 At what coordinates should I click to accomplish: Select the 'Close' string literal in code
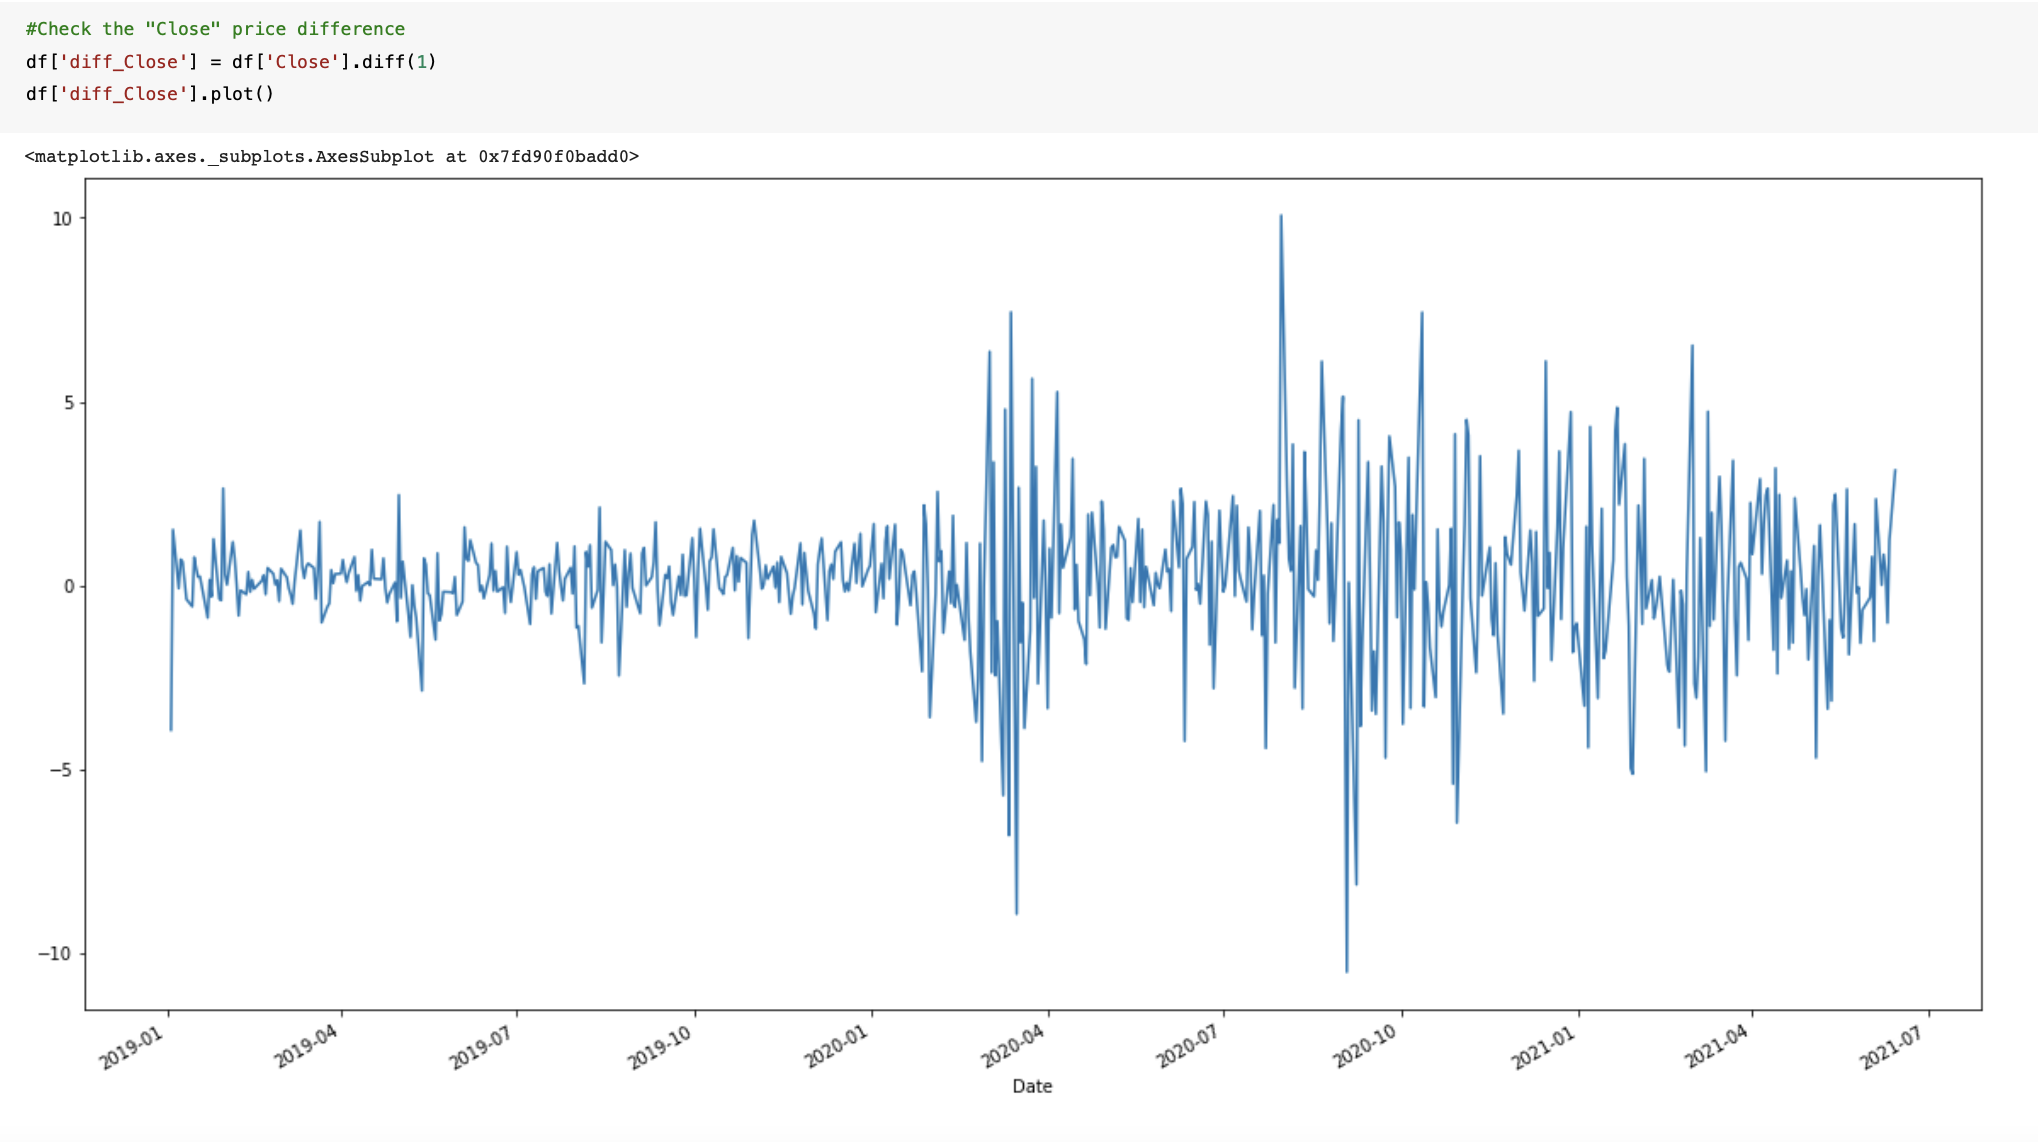tap(310, 61)
